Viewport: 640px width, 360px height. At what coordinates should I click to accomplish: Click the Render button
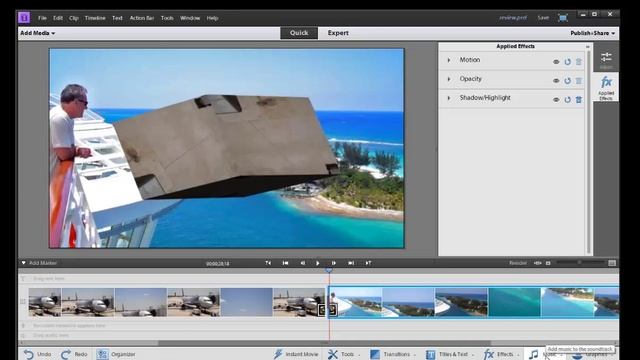click(x=518, y=263)
